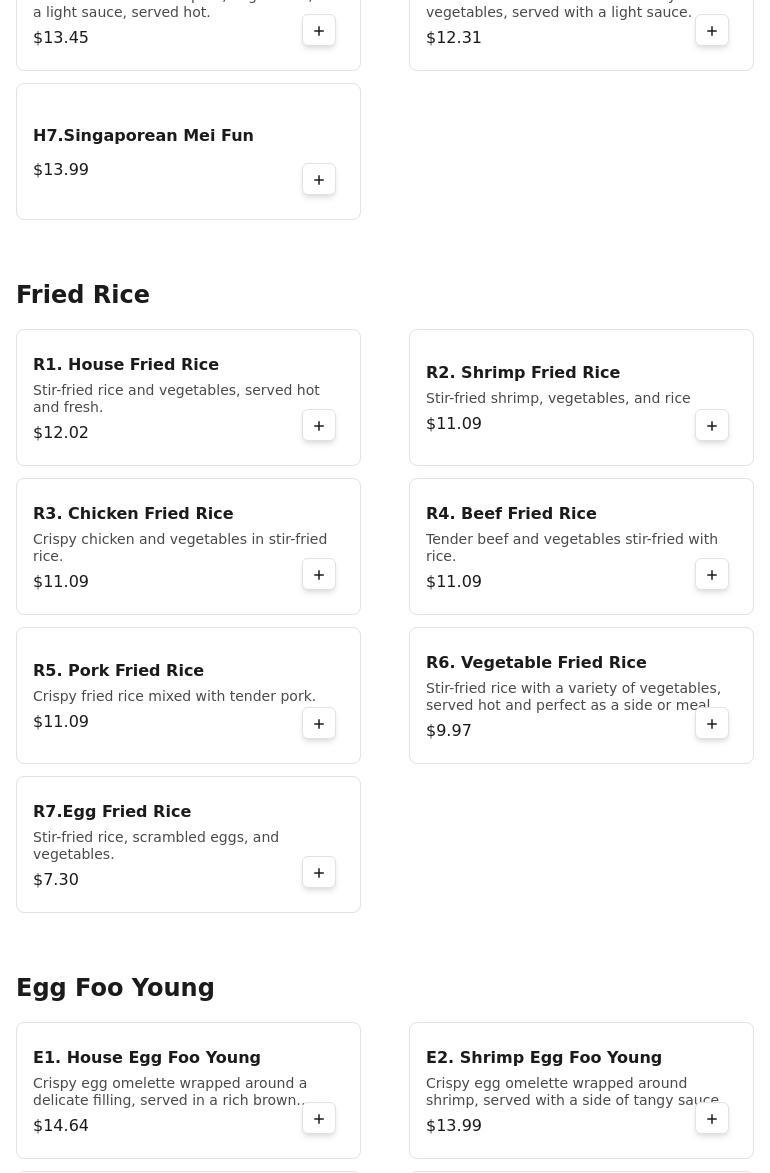The image size is (770, 1173).
Task: Add R7 Egg Fried Rice to cart
Action: tap(319, 873)
